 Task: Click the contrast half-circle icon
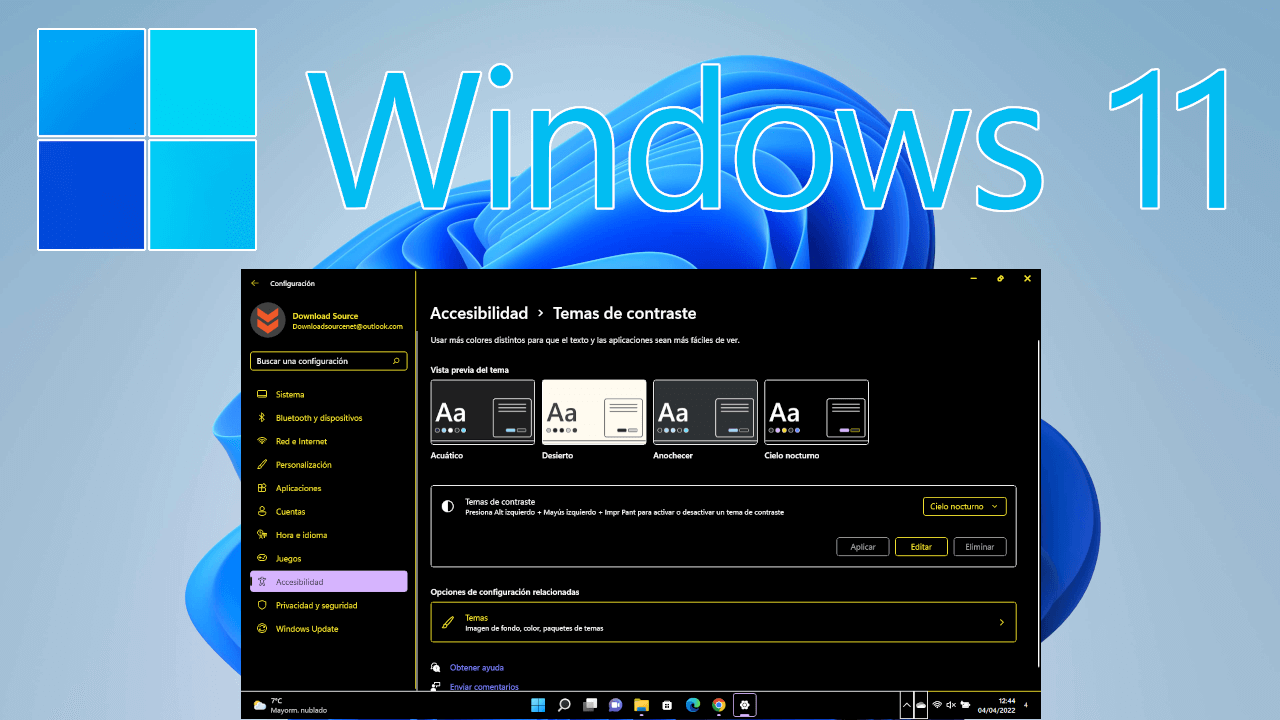(x=448, y=507)
